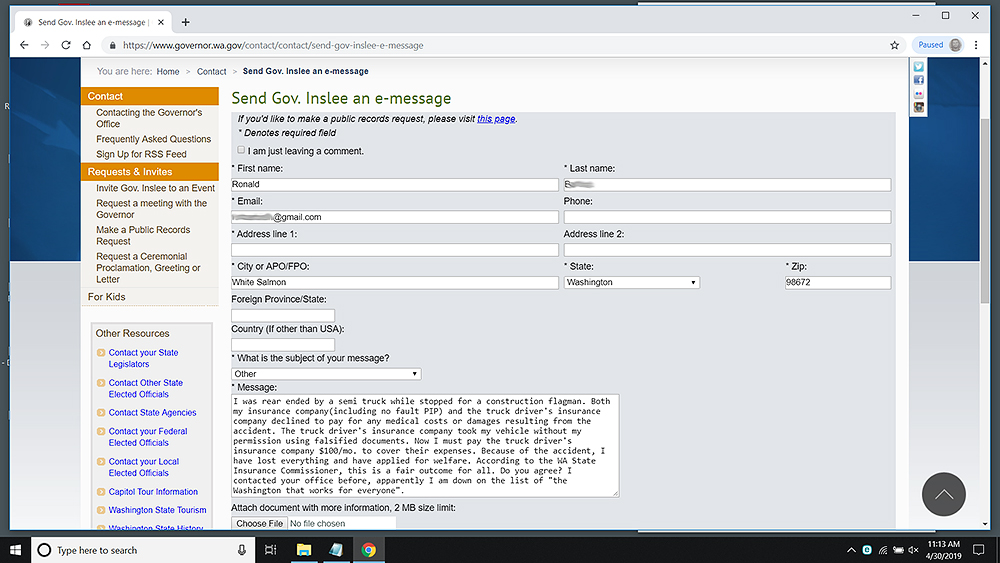Open the State dropdown showing Washington
The image size is (1000, 563).
631,283
